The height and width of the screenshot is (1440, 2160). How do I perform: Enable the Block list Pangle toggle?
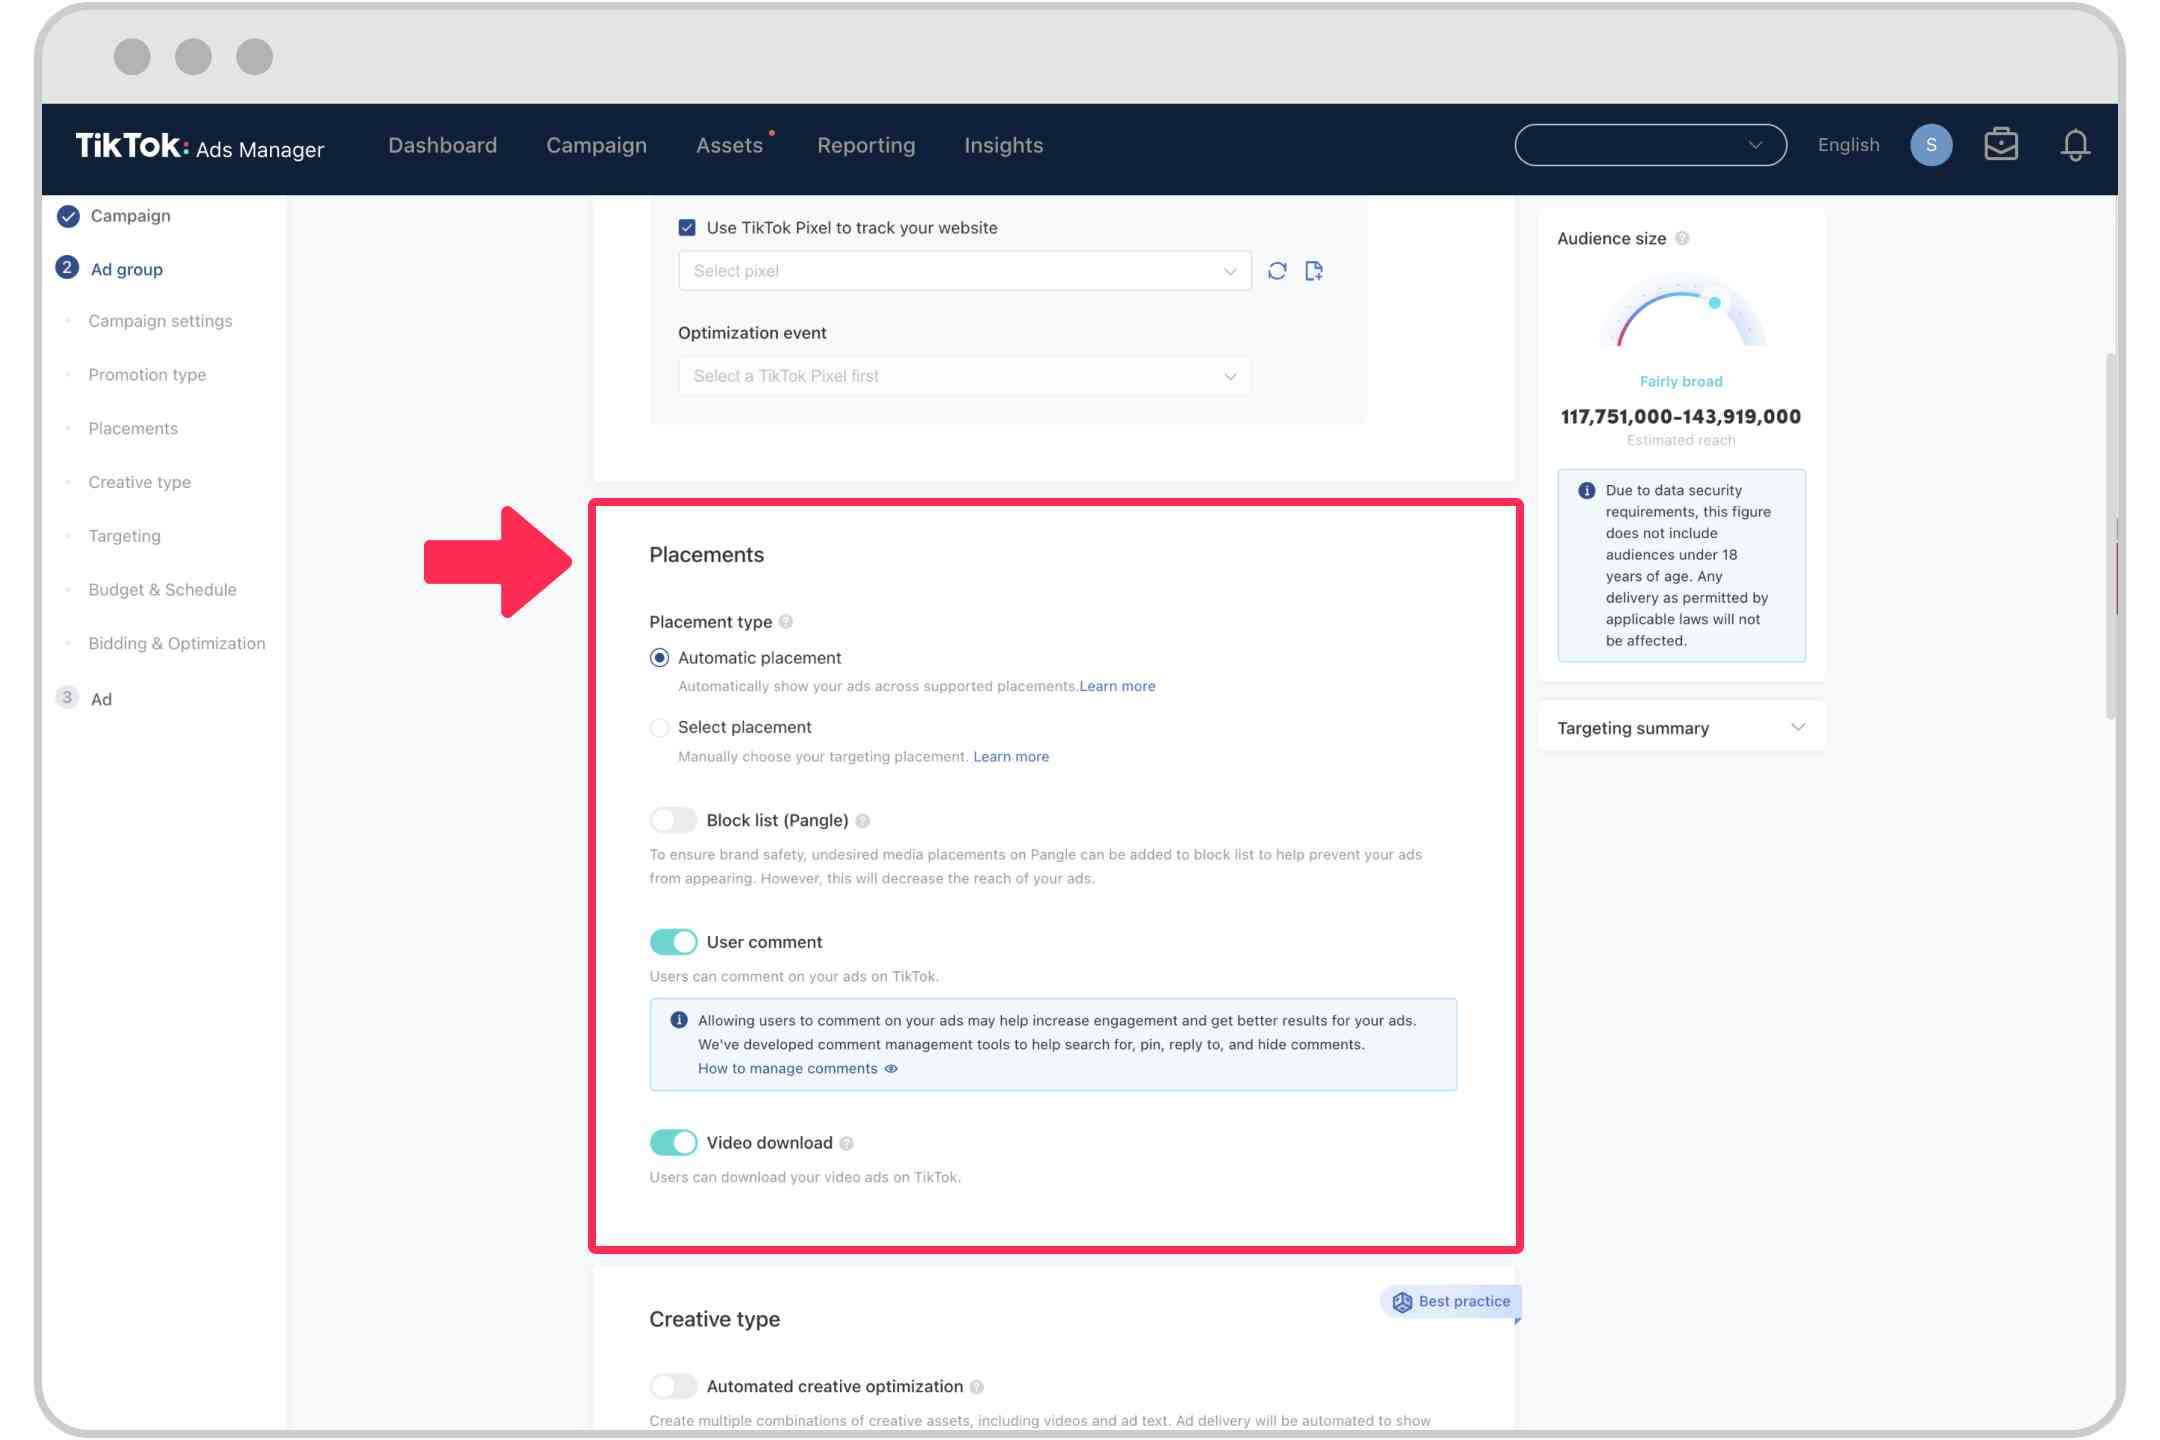[670, 820]
